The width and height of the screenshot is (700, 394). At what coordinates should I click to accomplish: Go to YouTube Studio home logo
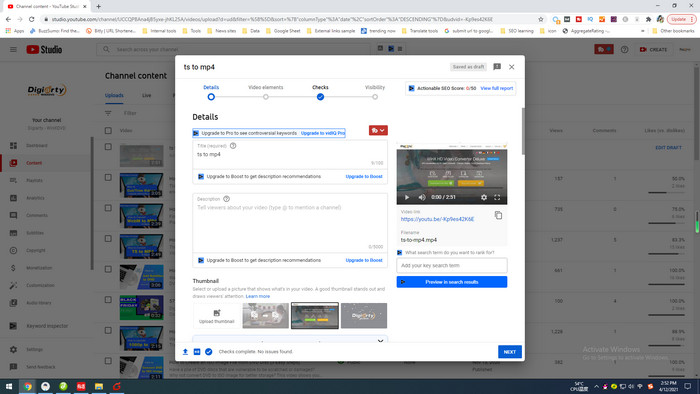pyautogui.click(x=44, y=50)
